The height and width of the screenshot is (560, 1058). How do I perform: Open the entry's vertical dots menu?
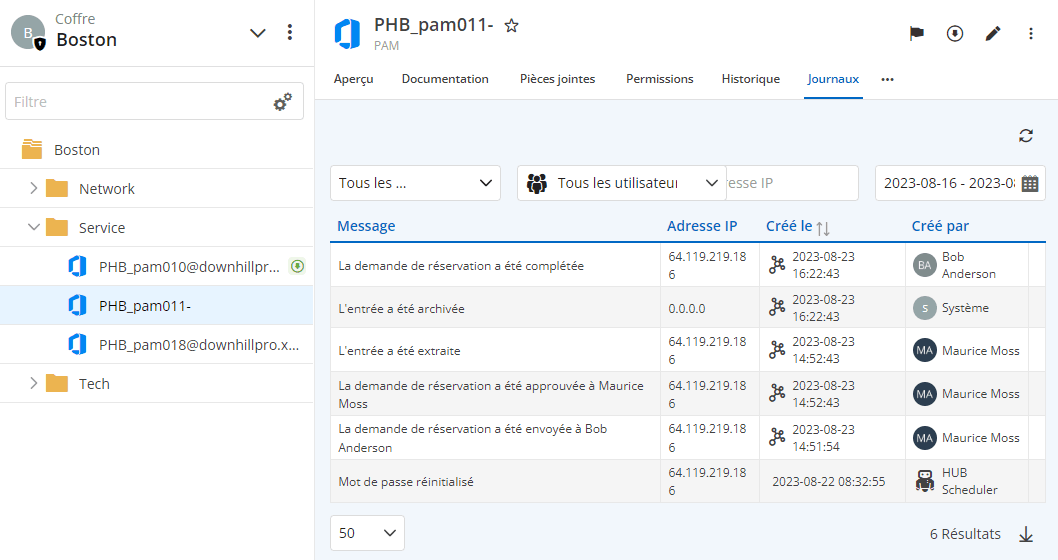[1030, 33]
